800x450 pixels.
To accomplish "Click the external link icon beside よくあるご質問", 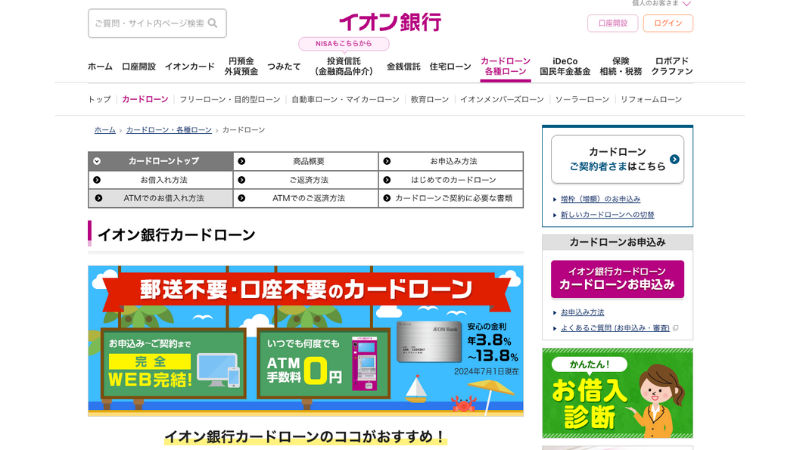I will (x=676, y=328).
